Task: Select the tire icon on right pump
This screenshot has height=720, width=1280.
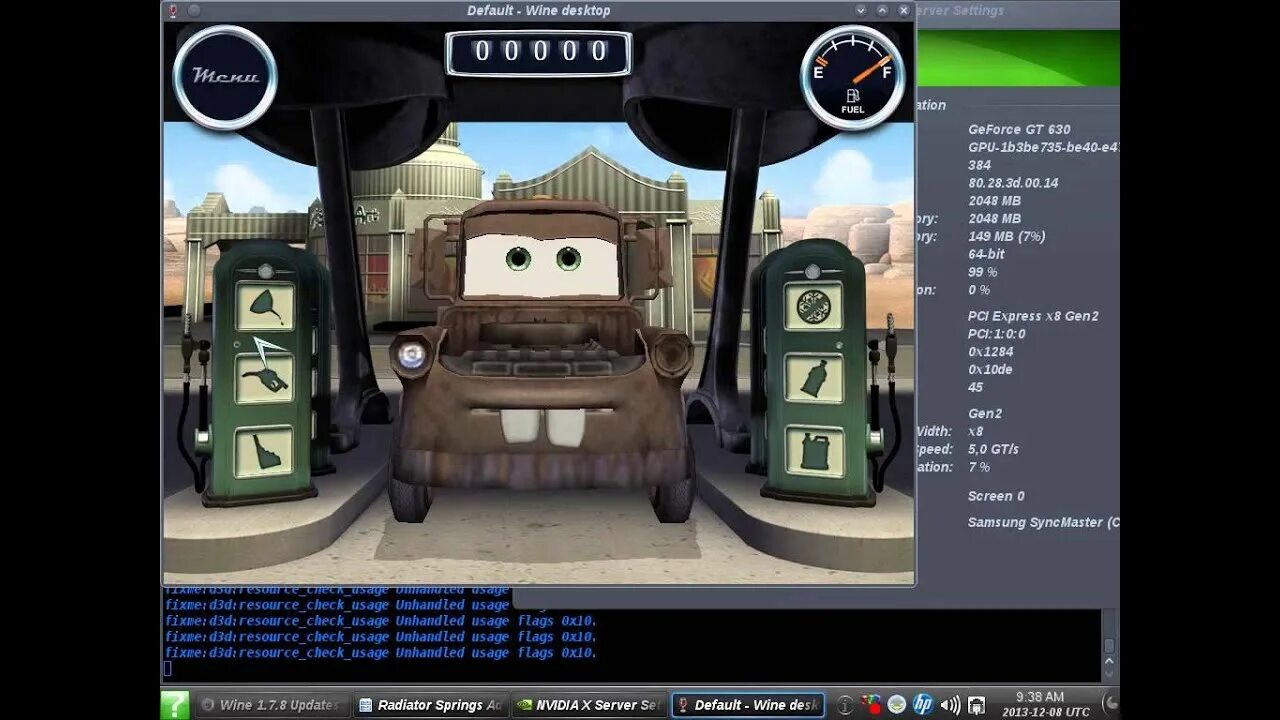Action: (813, 306)
